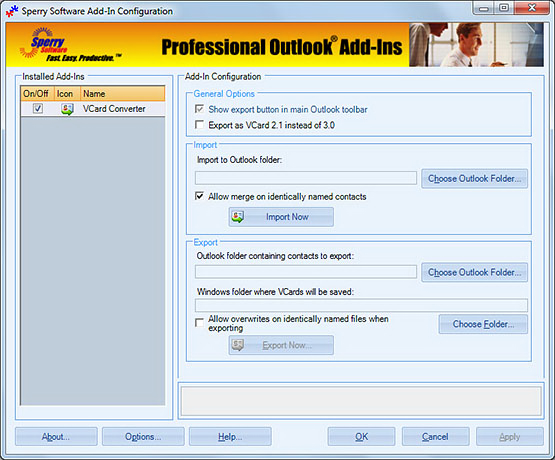Image resolution: width=555 pixels, height=460 pixels.
Task: Uncheck Allow merge on identically named contacts
Action: [199, 196]
